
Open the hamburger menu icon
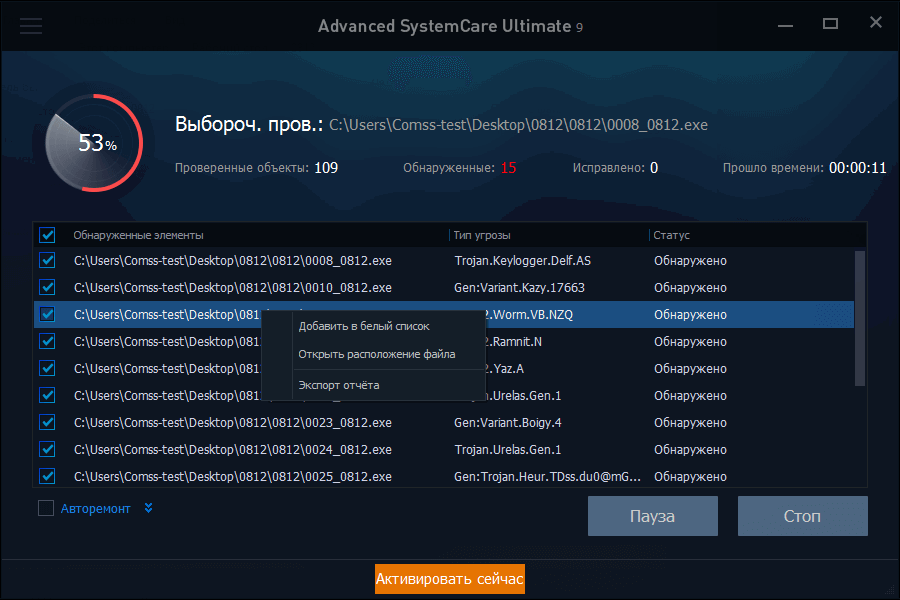pos(31,25)
